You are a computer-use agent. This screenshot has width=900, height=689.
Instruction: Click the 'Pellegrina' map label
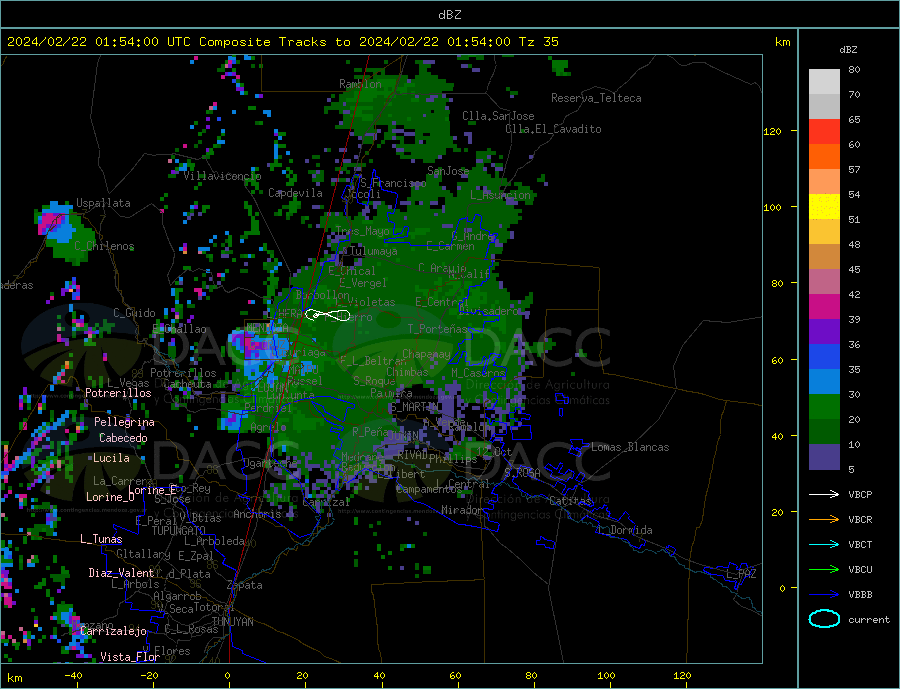[125, 422]
